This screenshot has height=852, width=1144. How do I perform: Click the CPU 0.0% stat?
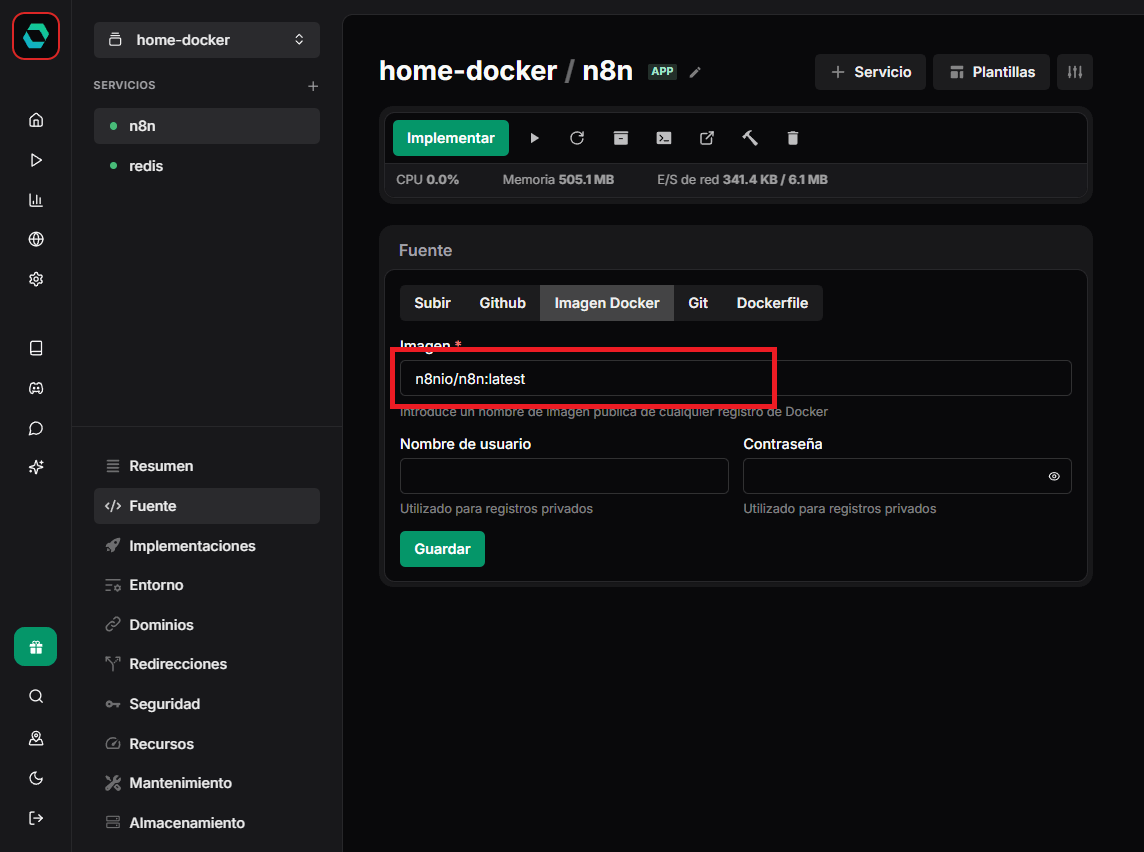[428, 179]
